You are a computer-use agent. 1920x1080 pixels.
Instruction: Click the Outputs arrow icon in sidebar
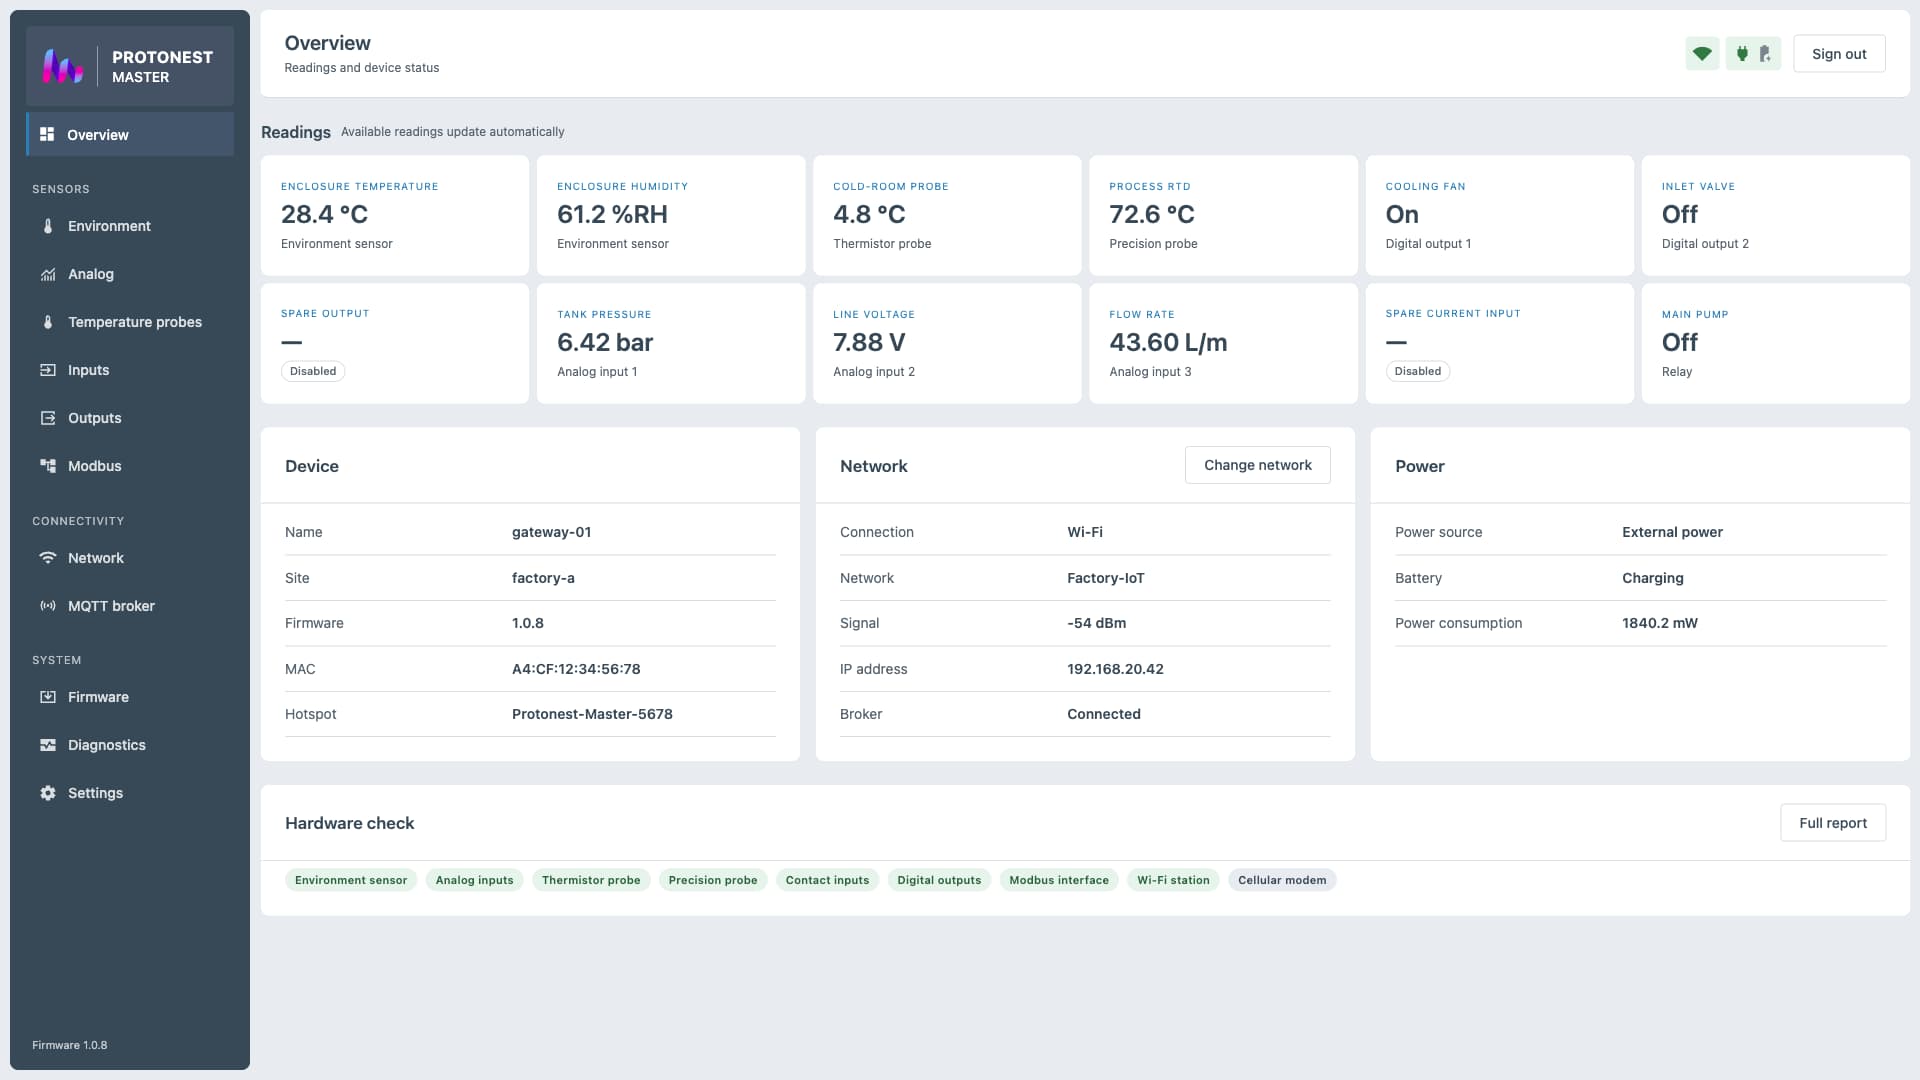(48, 418)
